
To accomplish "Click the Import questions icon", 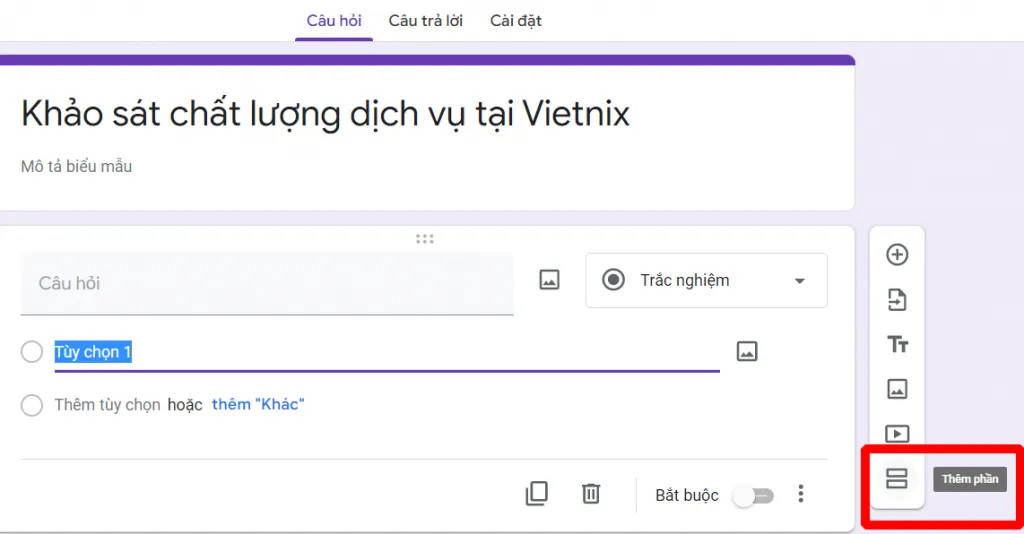I will click(x=897, y=300).
